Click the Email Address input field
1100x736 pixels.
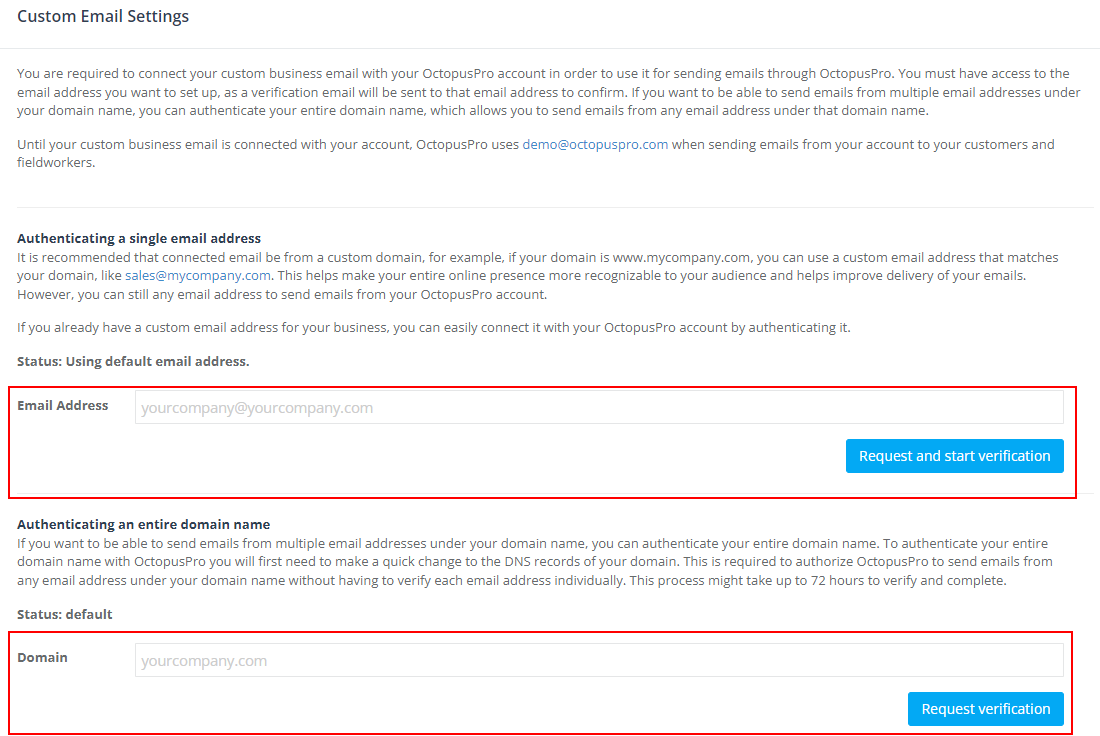click(x=599, y=407)
